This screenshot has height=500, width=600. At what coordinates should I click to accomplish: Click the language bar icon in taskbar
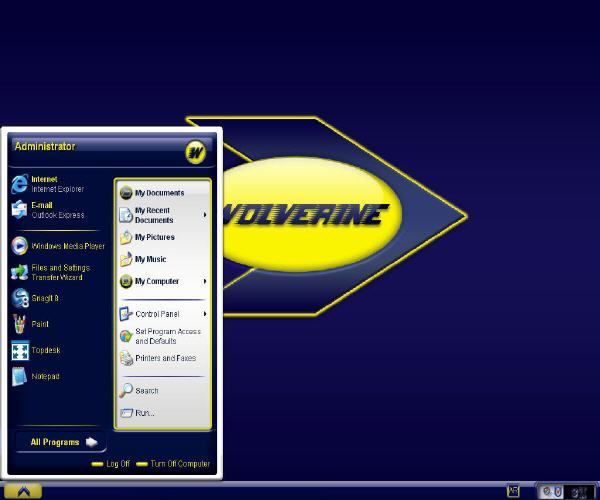point(513,491)
